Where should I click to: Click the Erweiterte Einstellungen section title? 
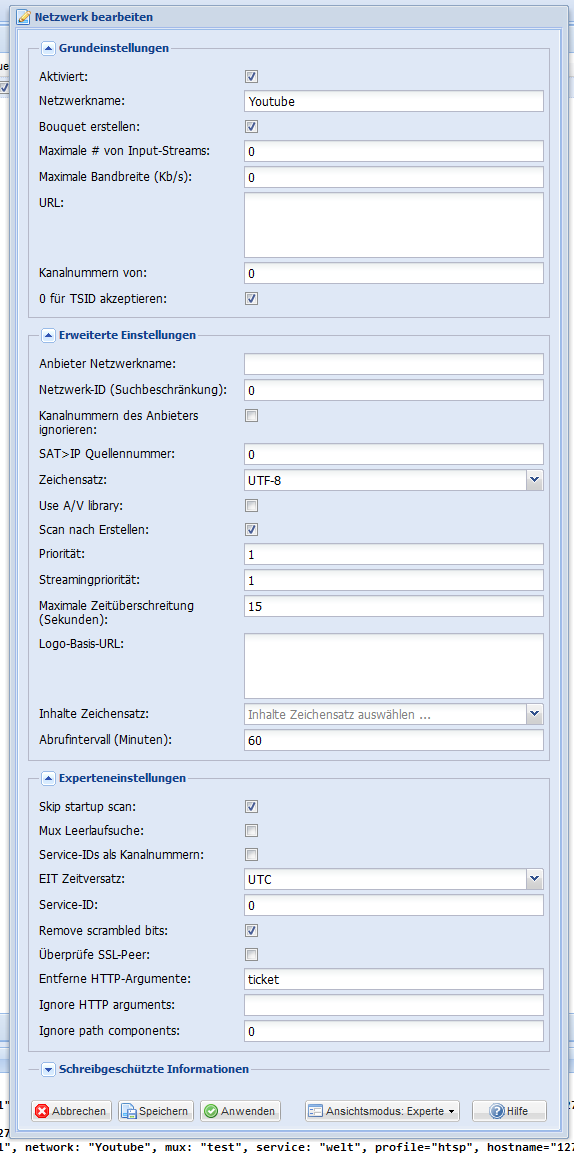coord(127,335)
